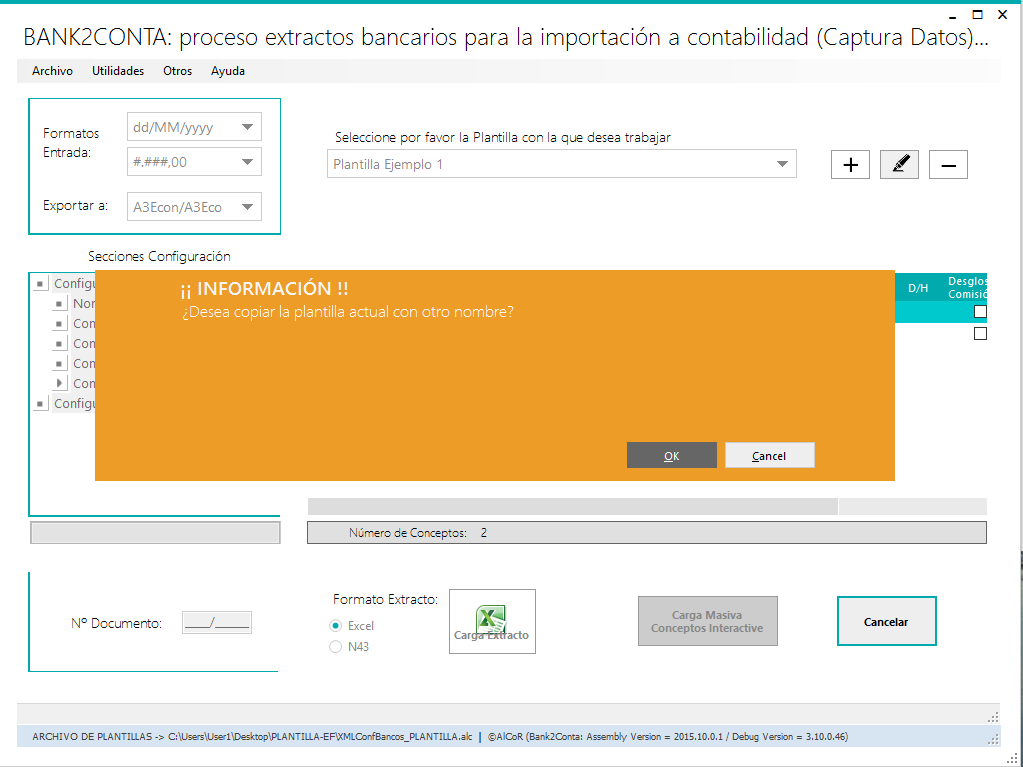Click the Cancelar button
1023x767 pixels.
tap(886, 622)
